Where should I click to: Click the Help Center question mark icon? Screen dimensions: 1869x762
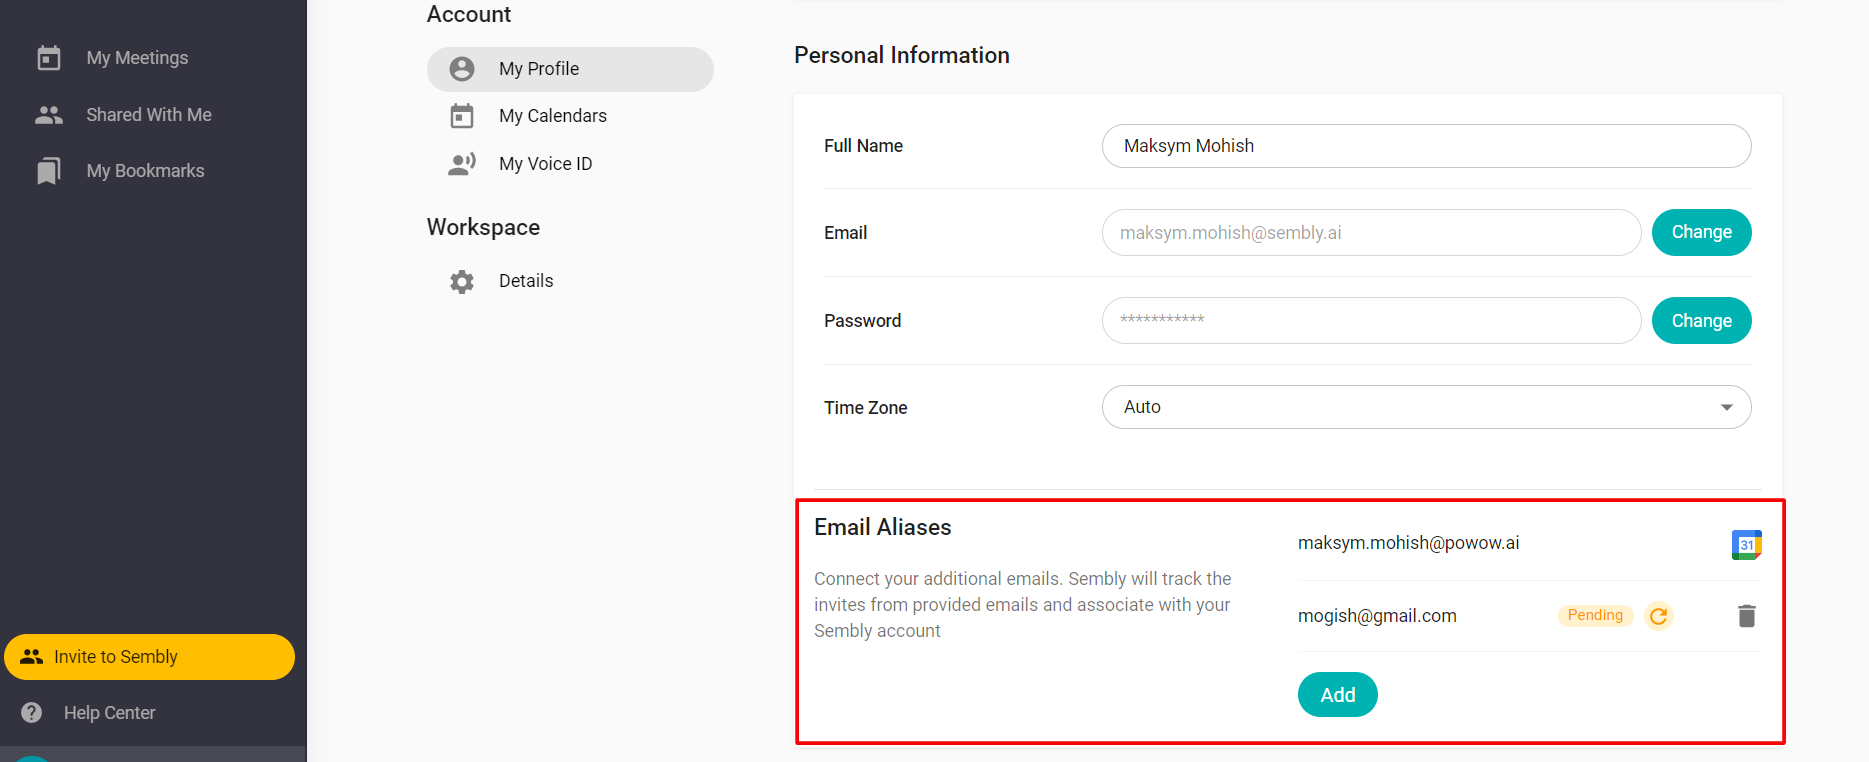tap(32, 713)
